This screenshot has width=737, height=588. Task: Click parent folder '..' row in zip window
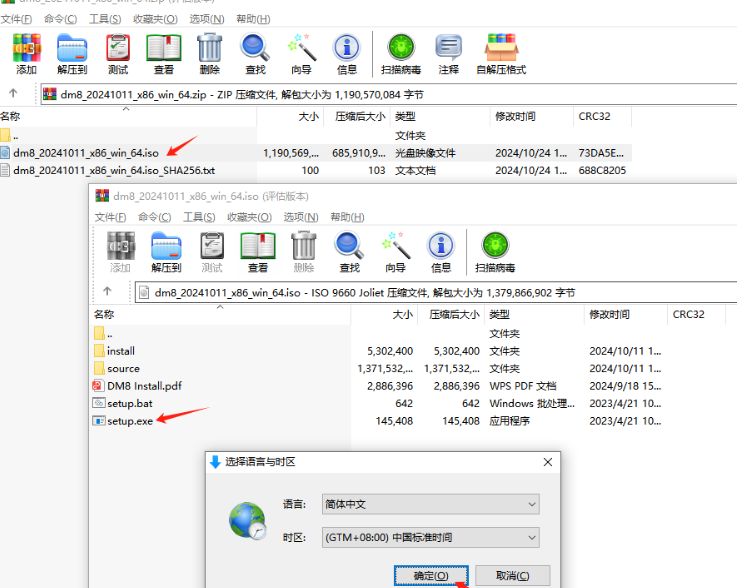click(x=315, y=136)
